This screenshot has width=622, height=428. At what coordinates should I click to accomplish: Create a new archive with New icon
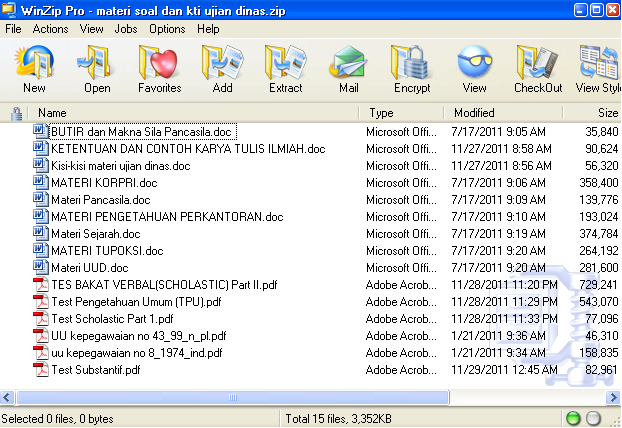pos(34,62)
